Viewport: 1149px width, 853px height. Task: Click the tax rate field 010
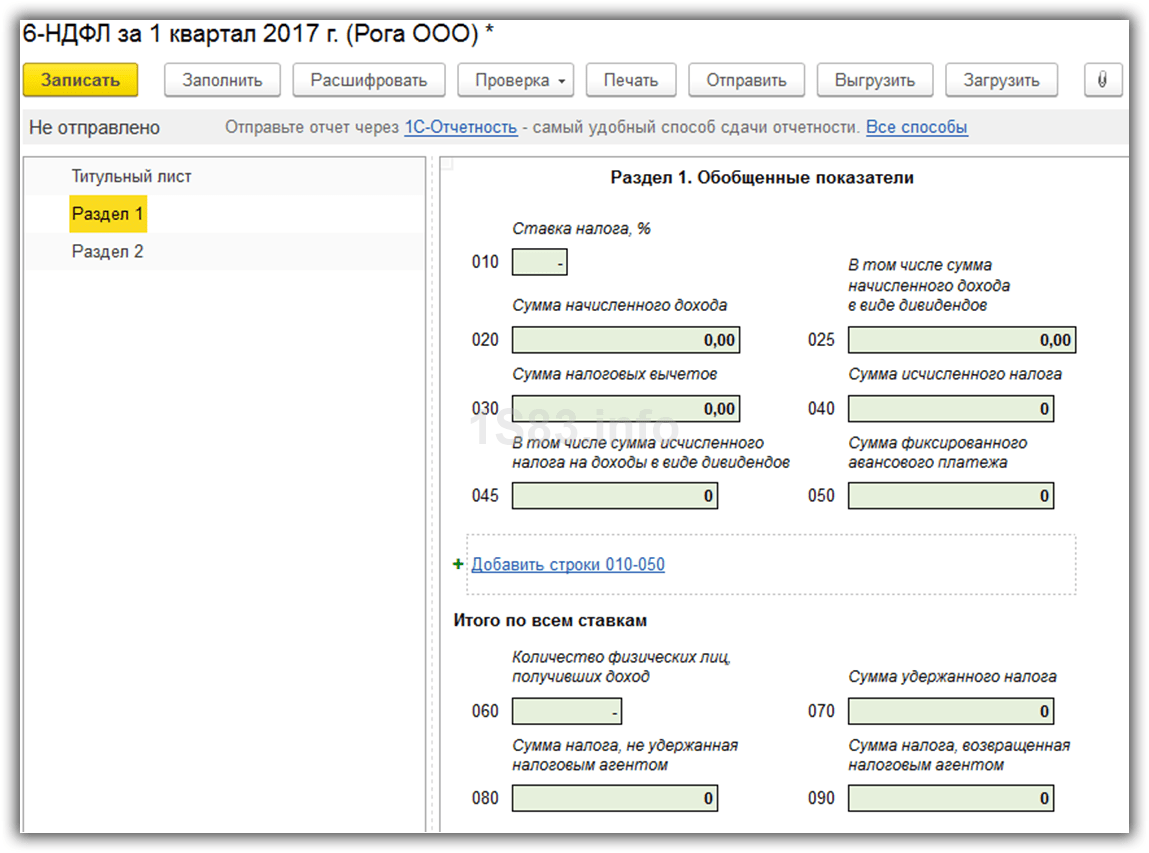coord(539,262)
